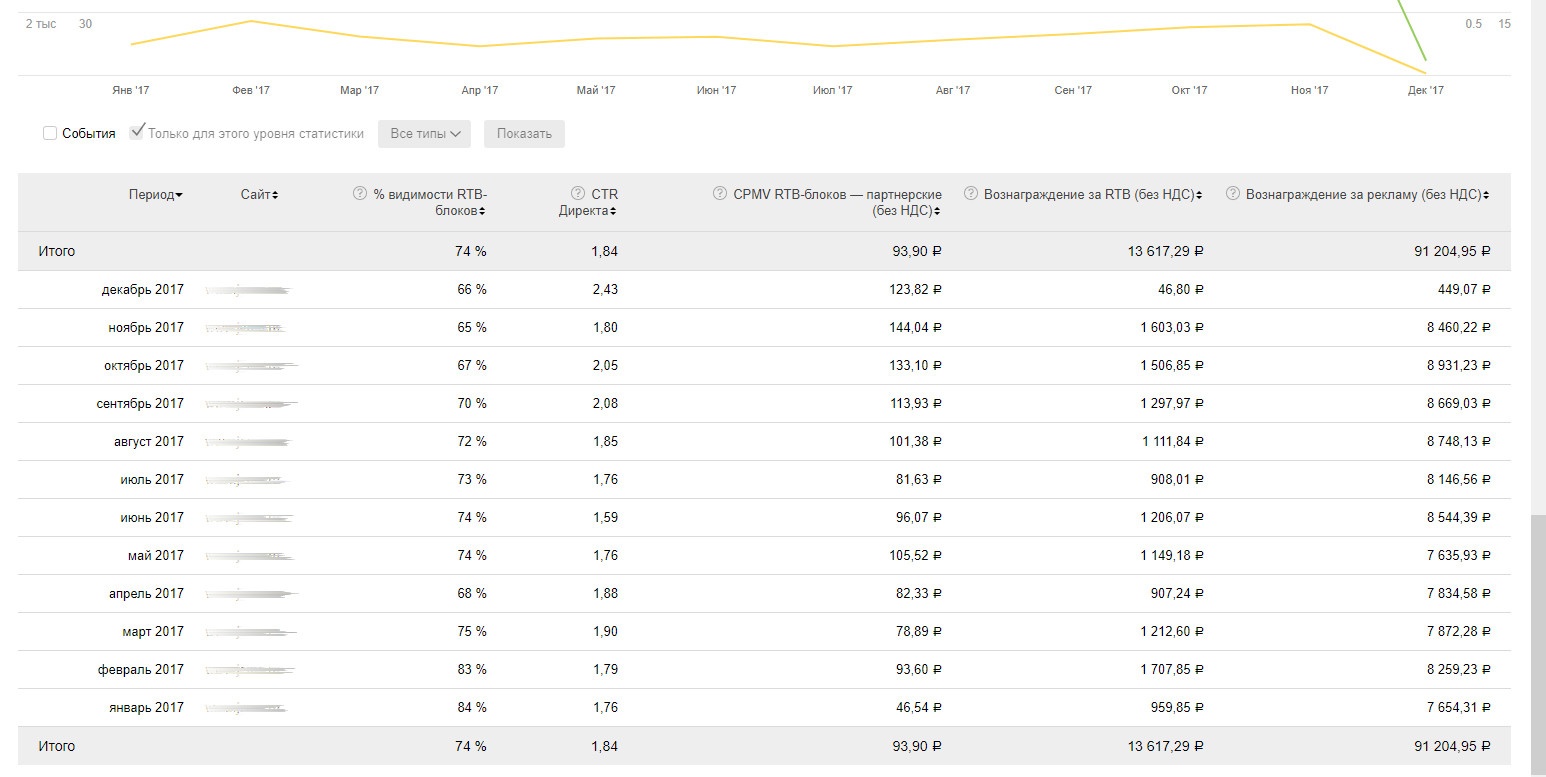The height and width of the screenshot is (777, 1546).
Task: Select the декабрь 2017 period row
Action: pyautogui.click(x=143, y=290)
